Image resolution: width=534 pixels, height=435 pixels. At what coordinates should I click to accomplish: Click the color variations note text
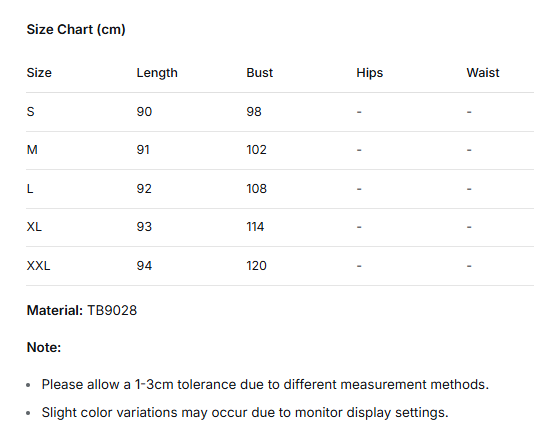(245, 413)
